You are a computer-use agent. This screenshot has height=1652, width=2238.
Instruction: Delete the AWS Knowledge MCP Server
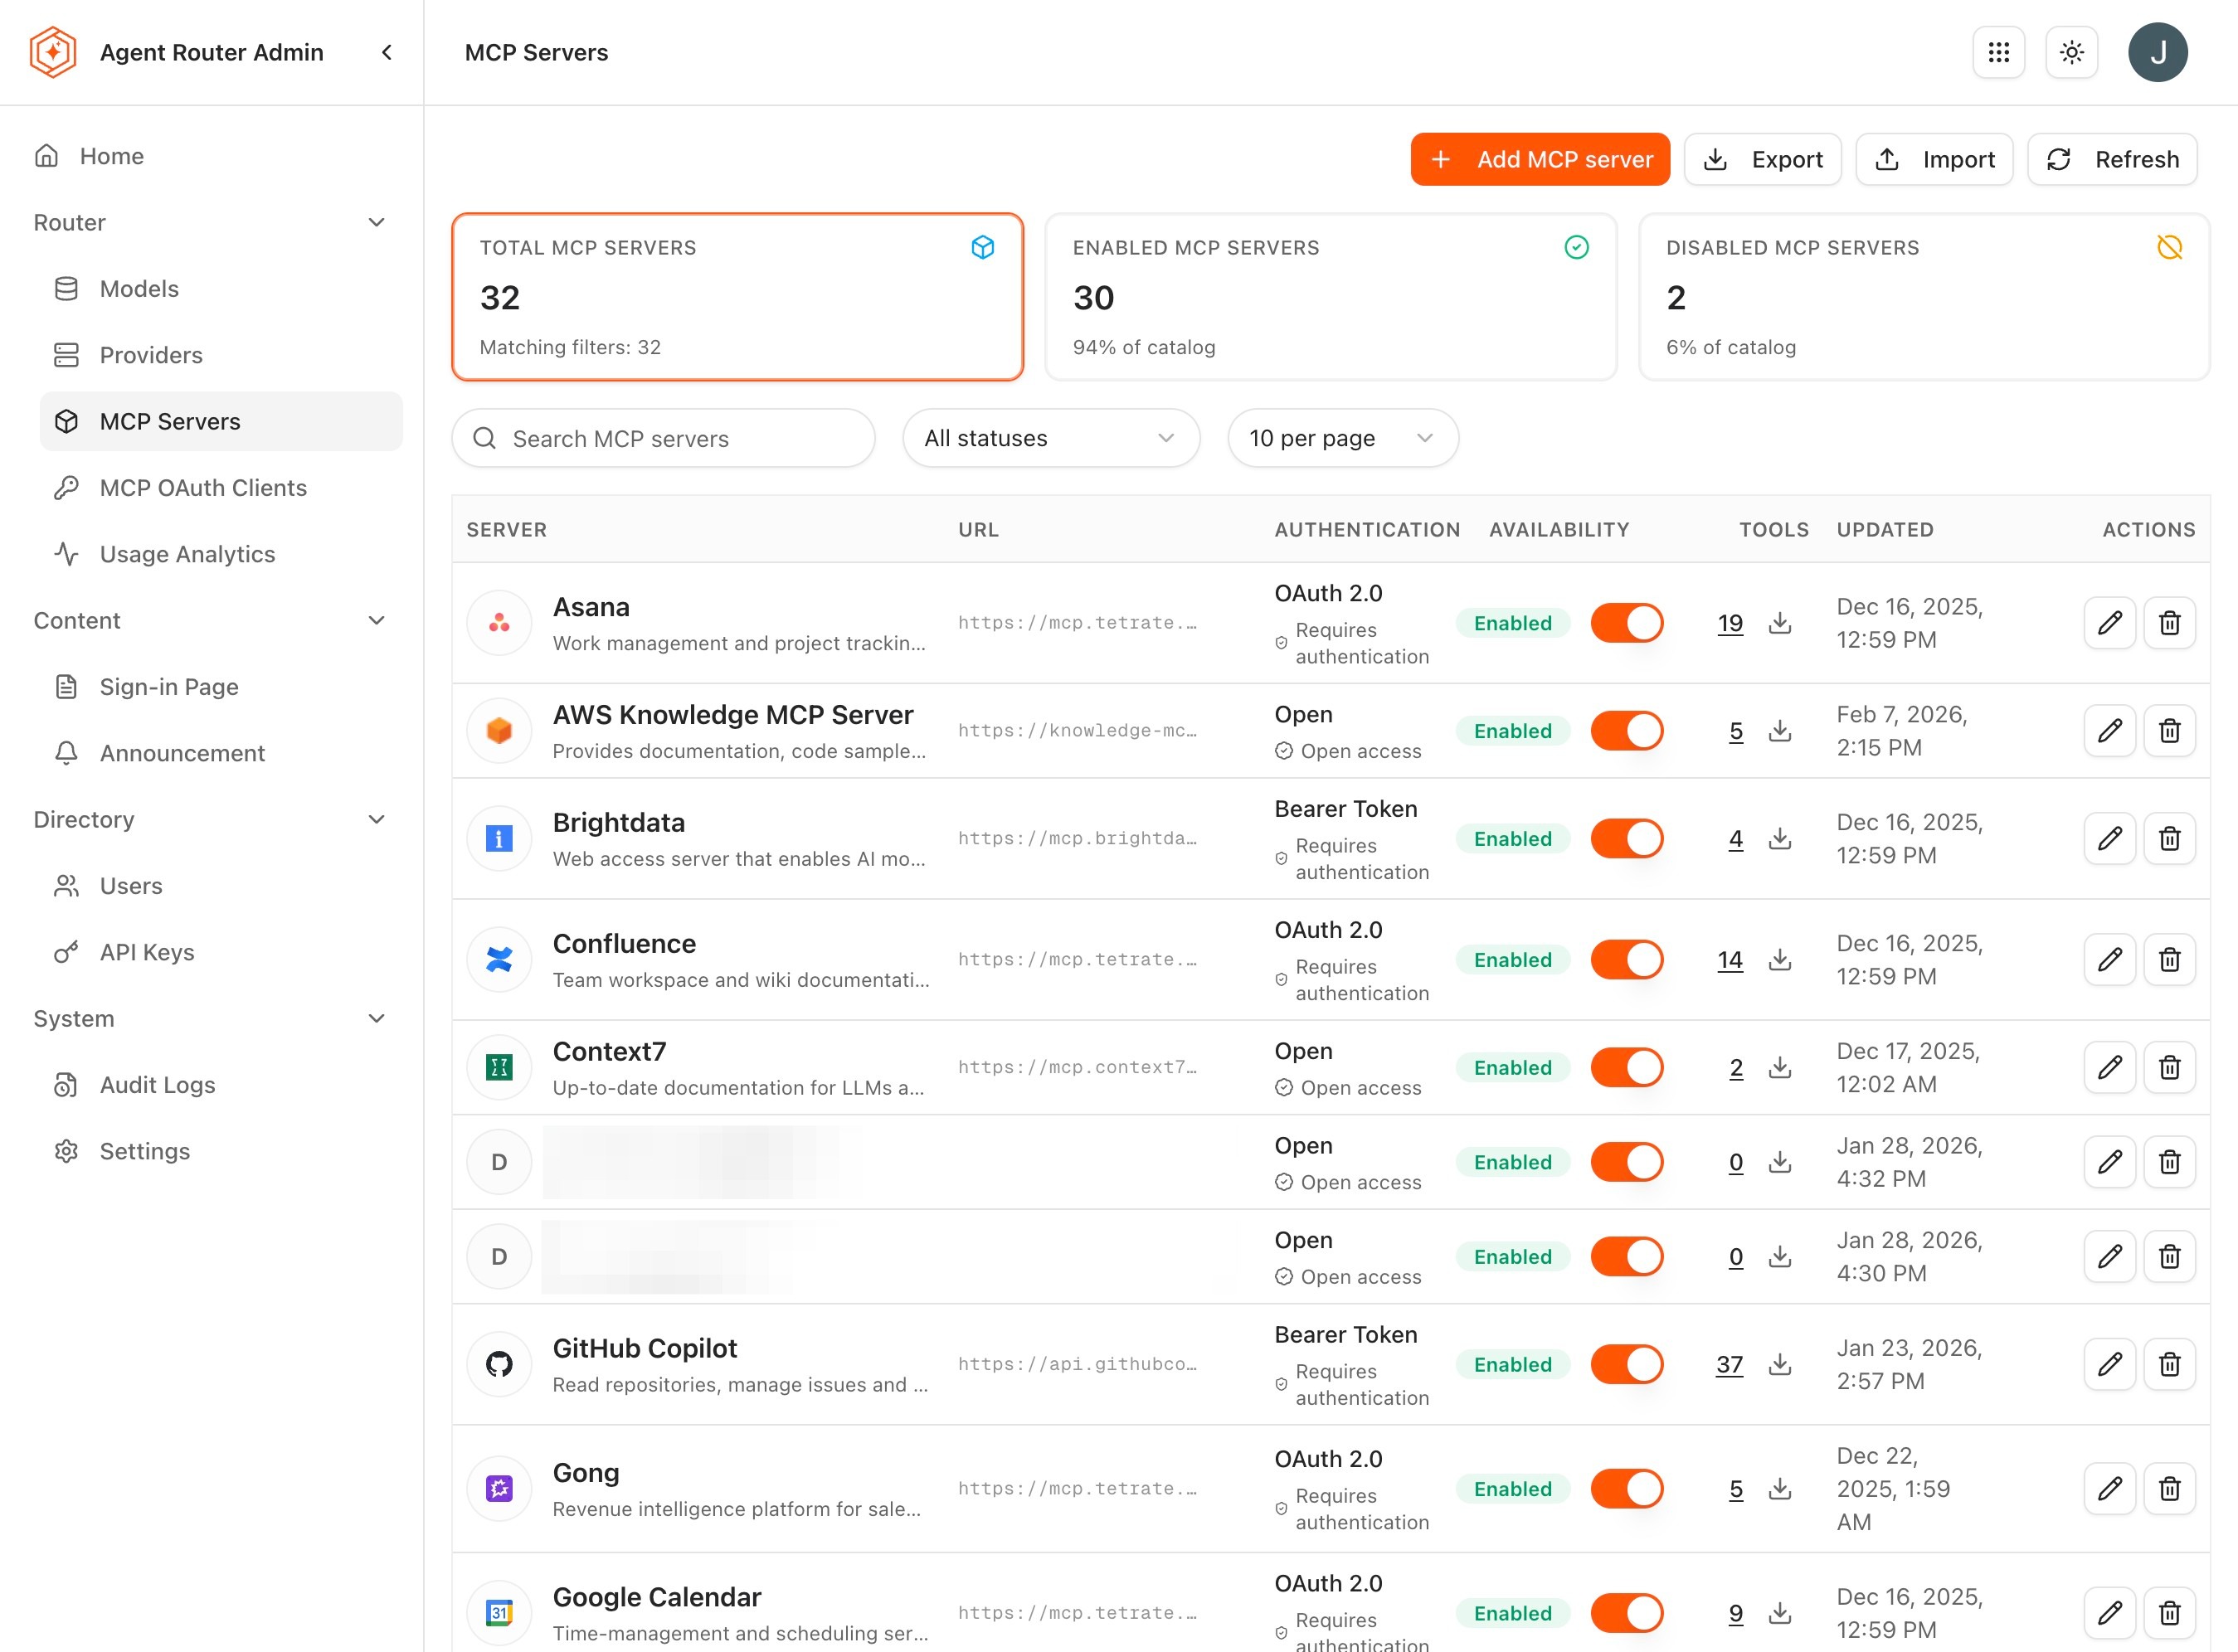coord(2169,731)
